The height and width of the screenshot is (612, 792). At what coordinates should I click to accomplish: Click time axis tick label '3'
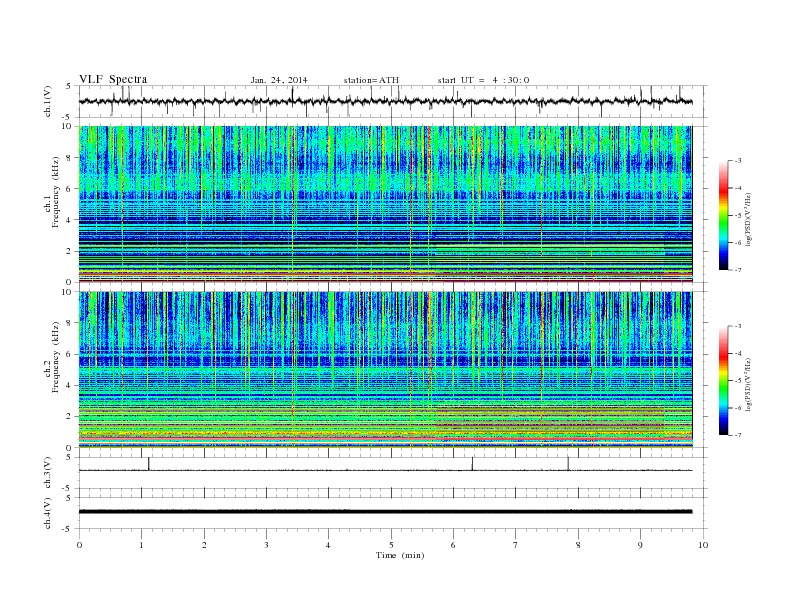(x=266, y=545)
